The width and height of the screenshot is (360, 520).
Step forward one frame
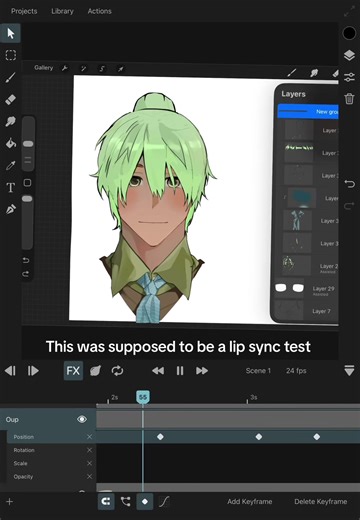(33, 371)
